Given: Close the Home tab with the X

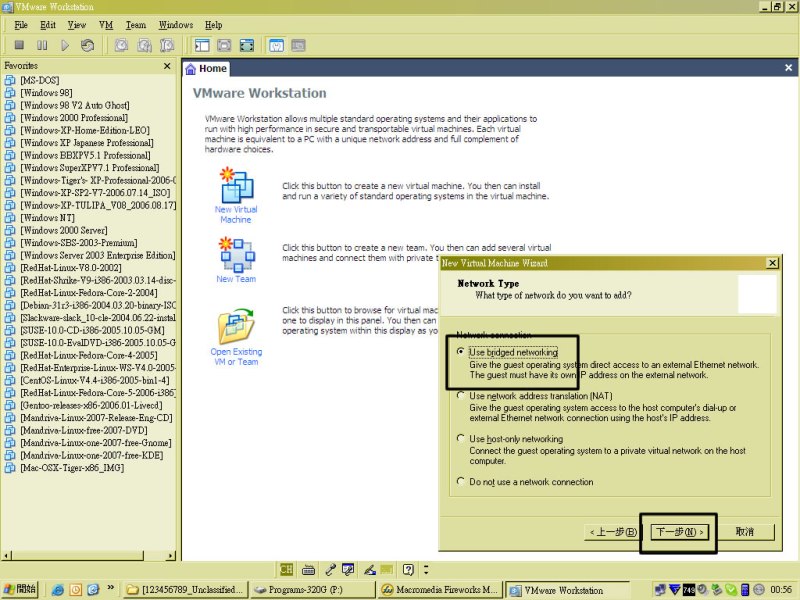Looking at the screenshot, I should coord(788,67).
